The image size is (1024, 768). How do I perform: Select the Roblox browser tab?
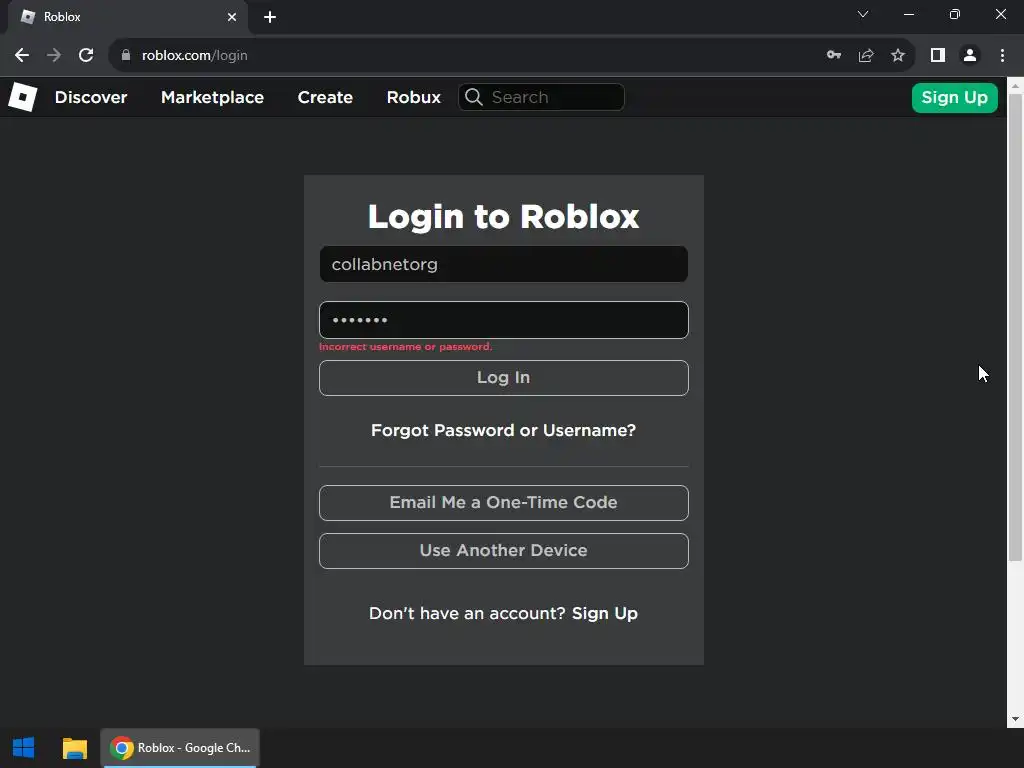click(127, 17)
